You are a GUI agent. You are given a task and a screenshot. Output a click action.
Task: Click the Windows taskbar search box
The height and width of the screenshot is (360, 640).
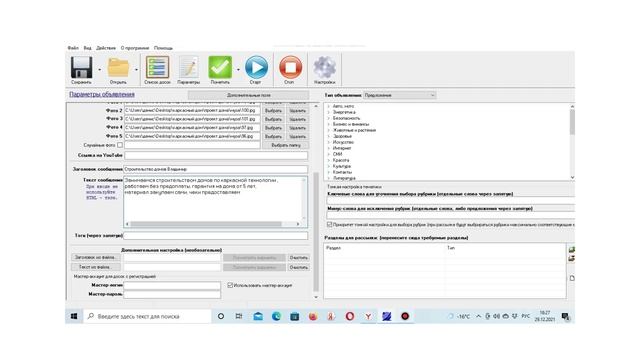(x=147, y=316)
